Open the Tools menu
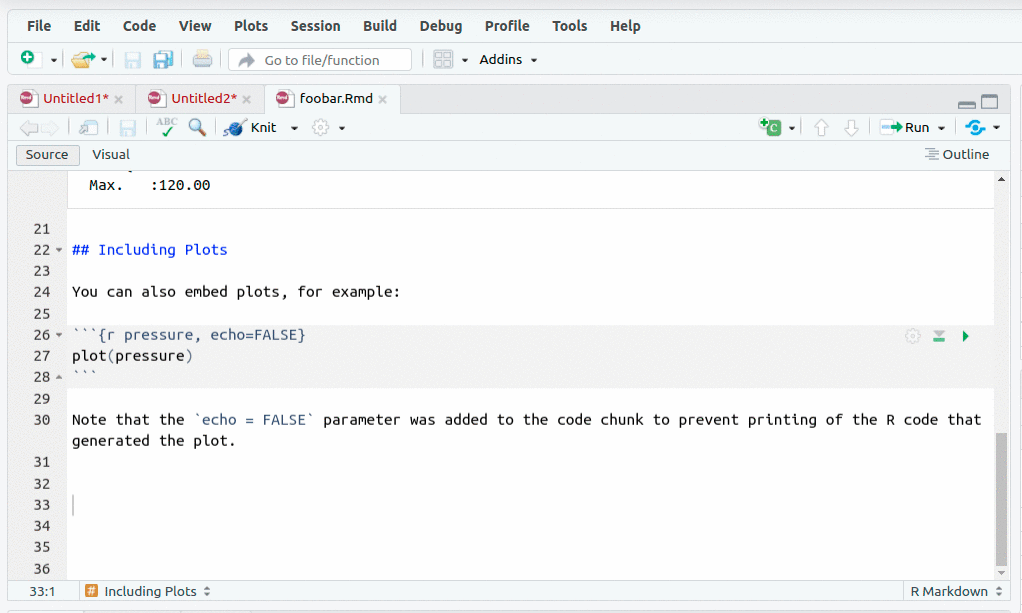 (570, 26)
